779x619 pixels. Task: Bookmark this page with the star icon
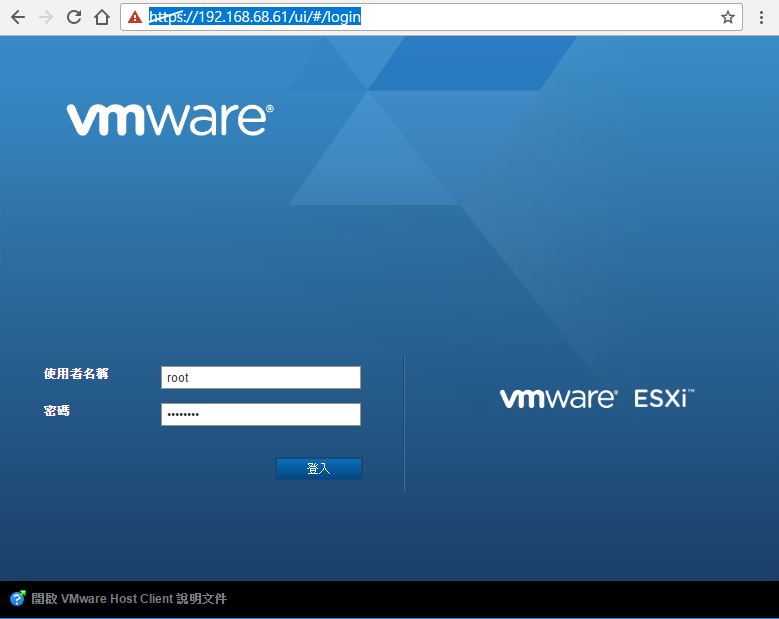(728, 17)
